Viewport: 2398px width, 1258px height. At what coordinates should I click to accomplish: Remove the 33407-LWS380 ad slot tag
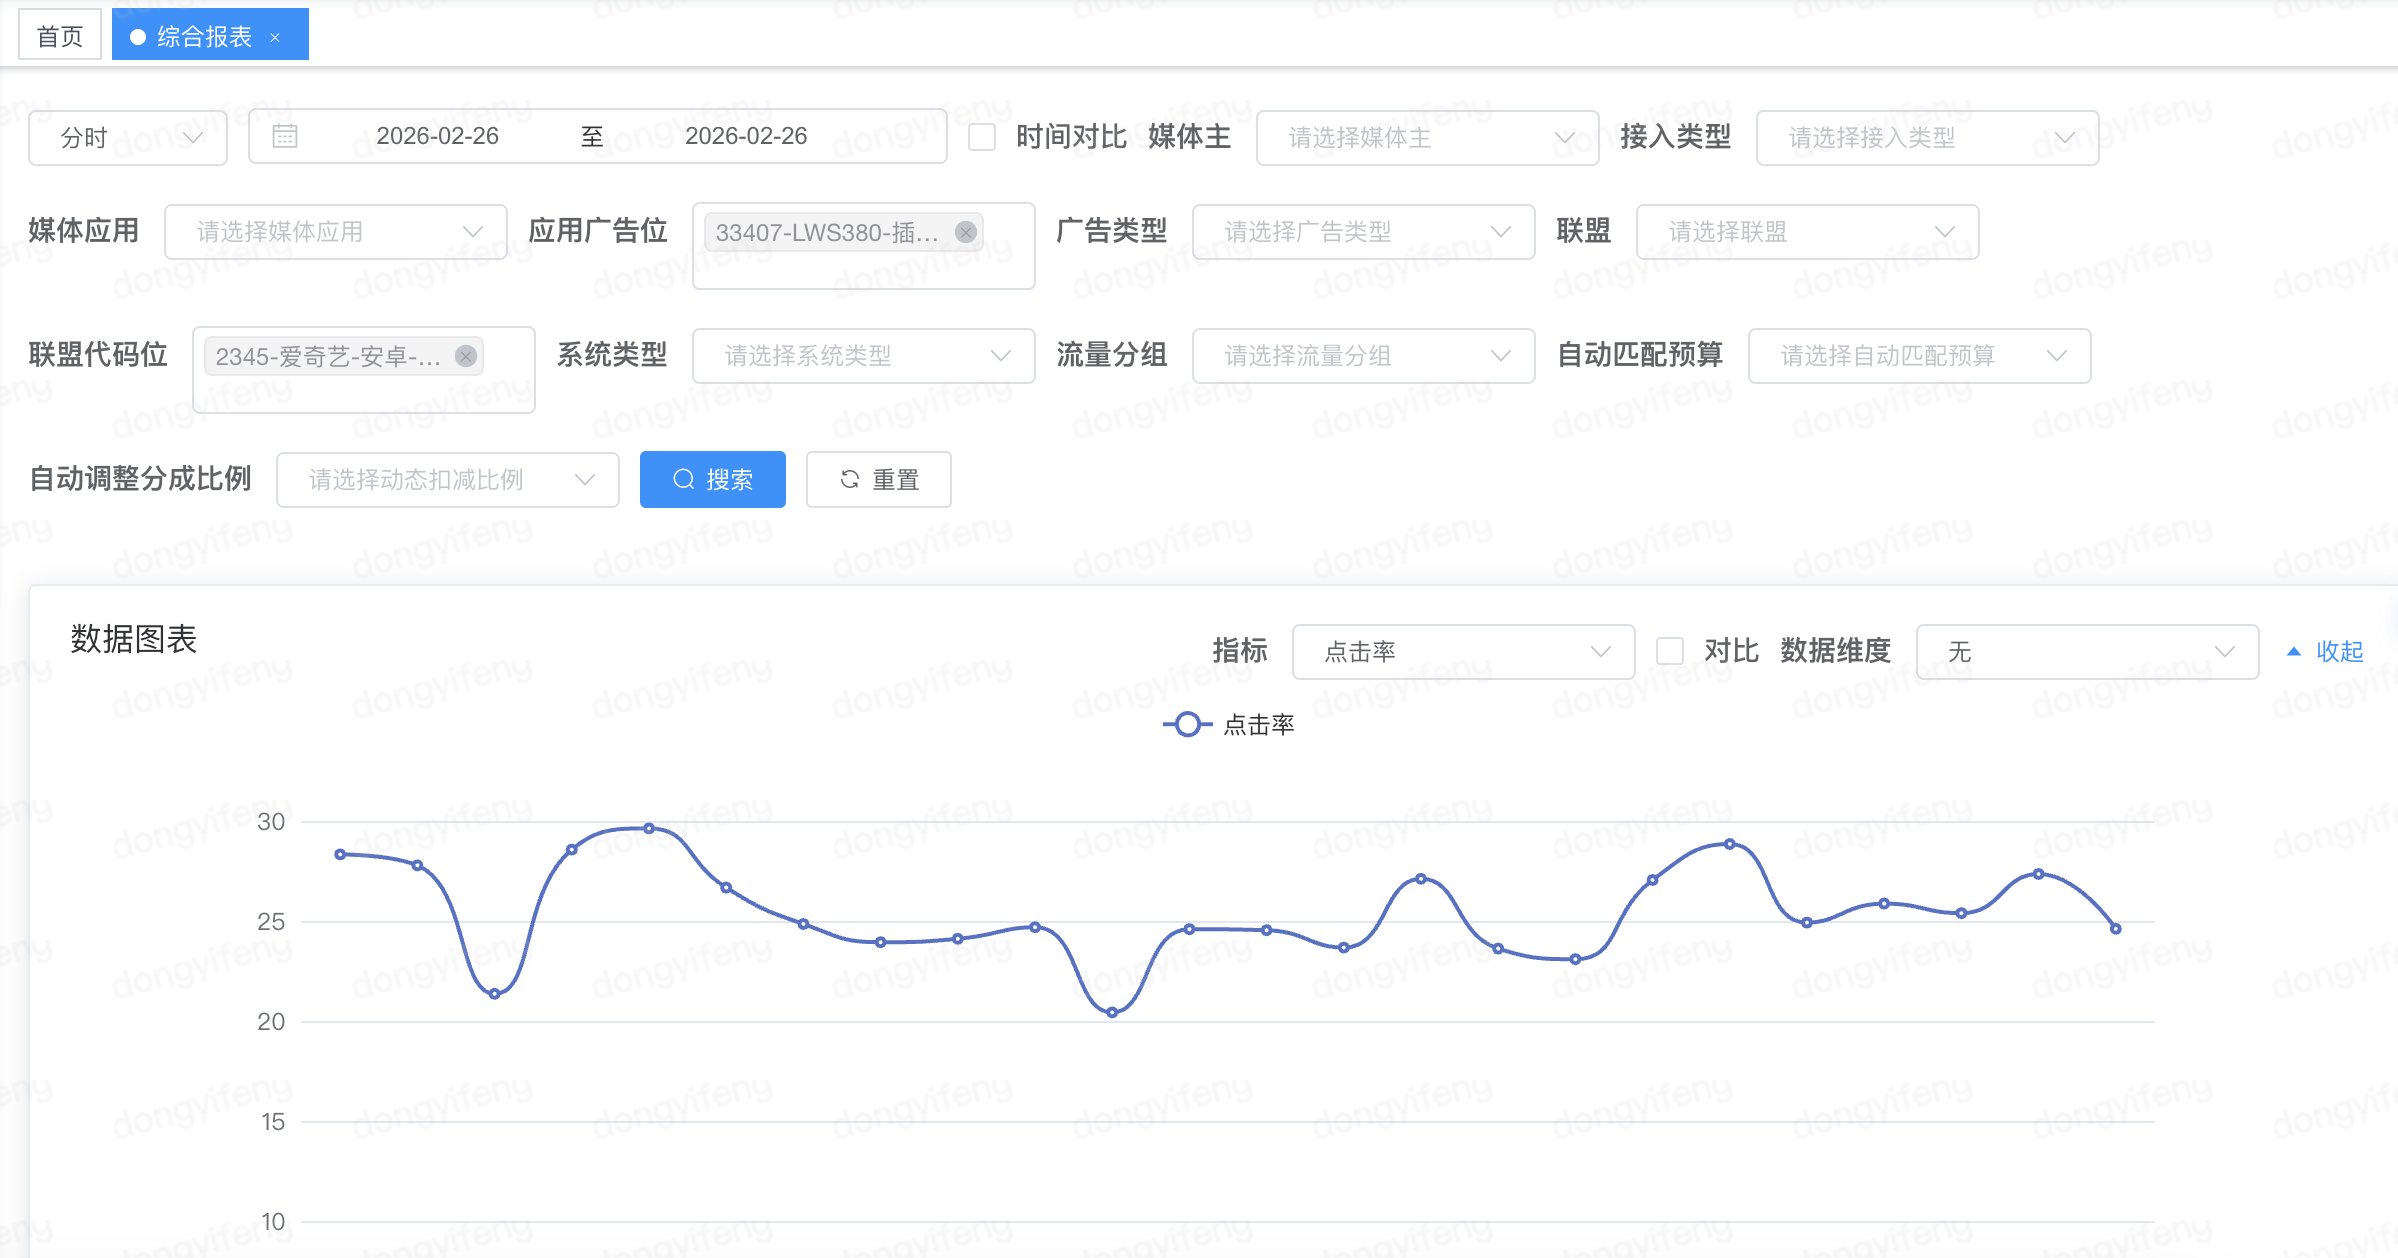pyautogui.click(x=965, y=232)
